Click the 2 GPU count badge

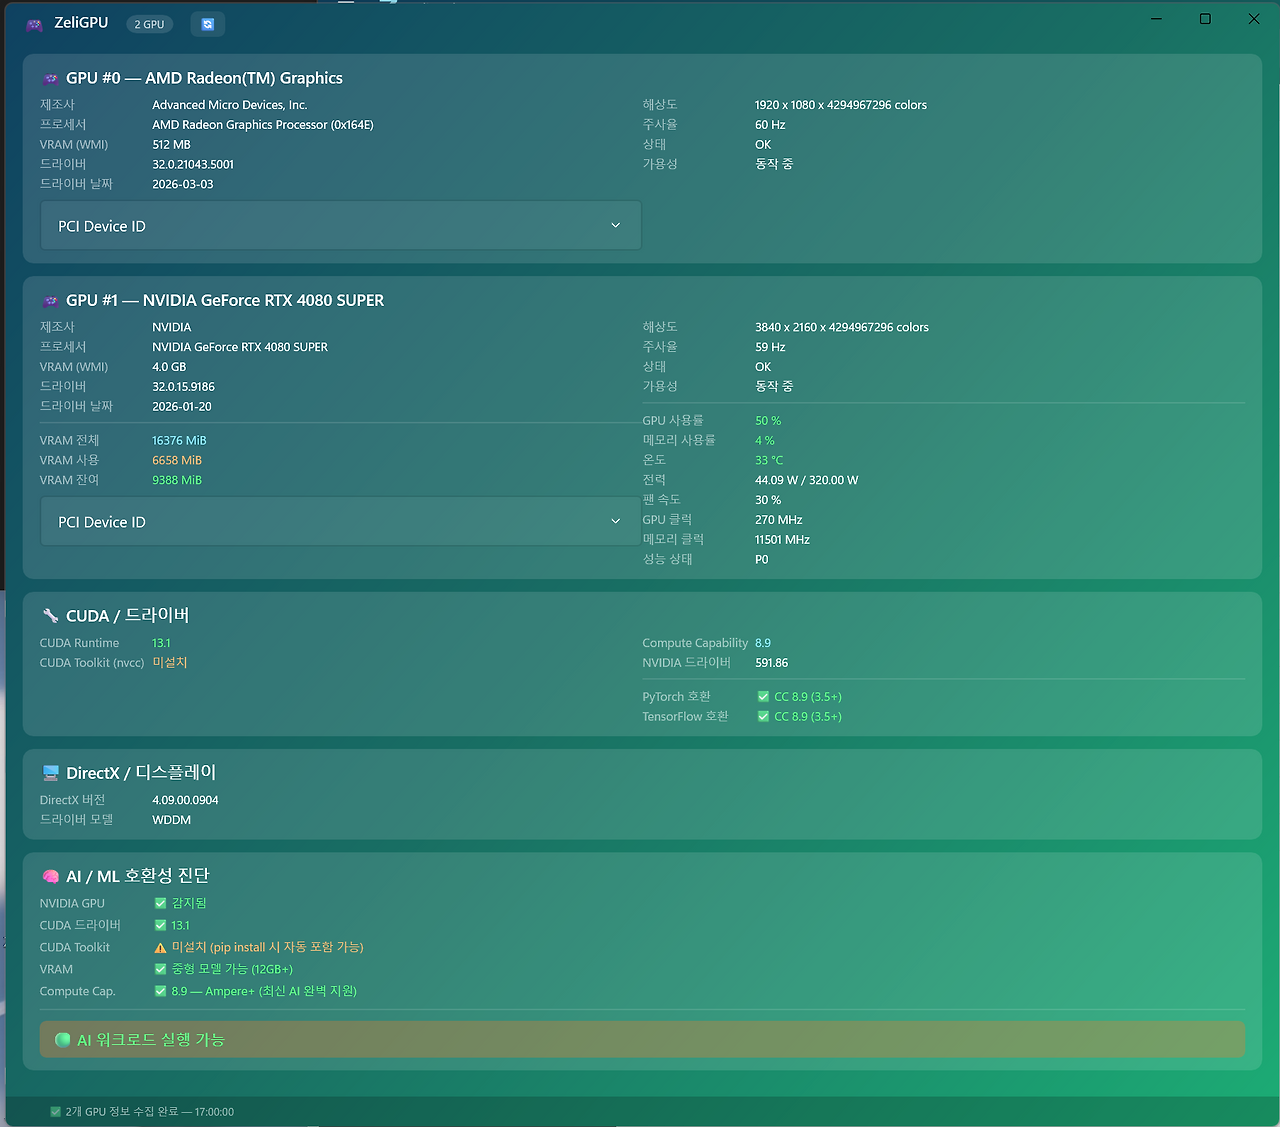[x=150, y=24]
